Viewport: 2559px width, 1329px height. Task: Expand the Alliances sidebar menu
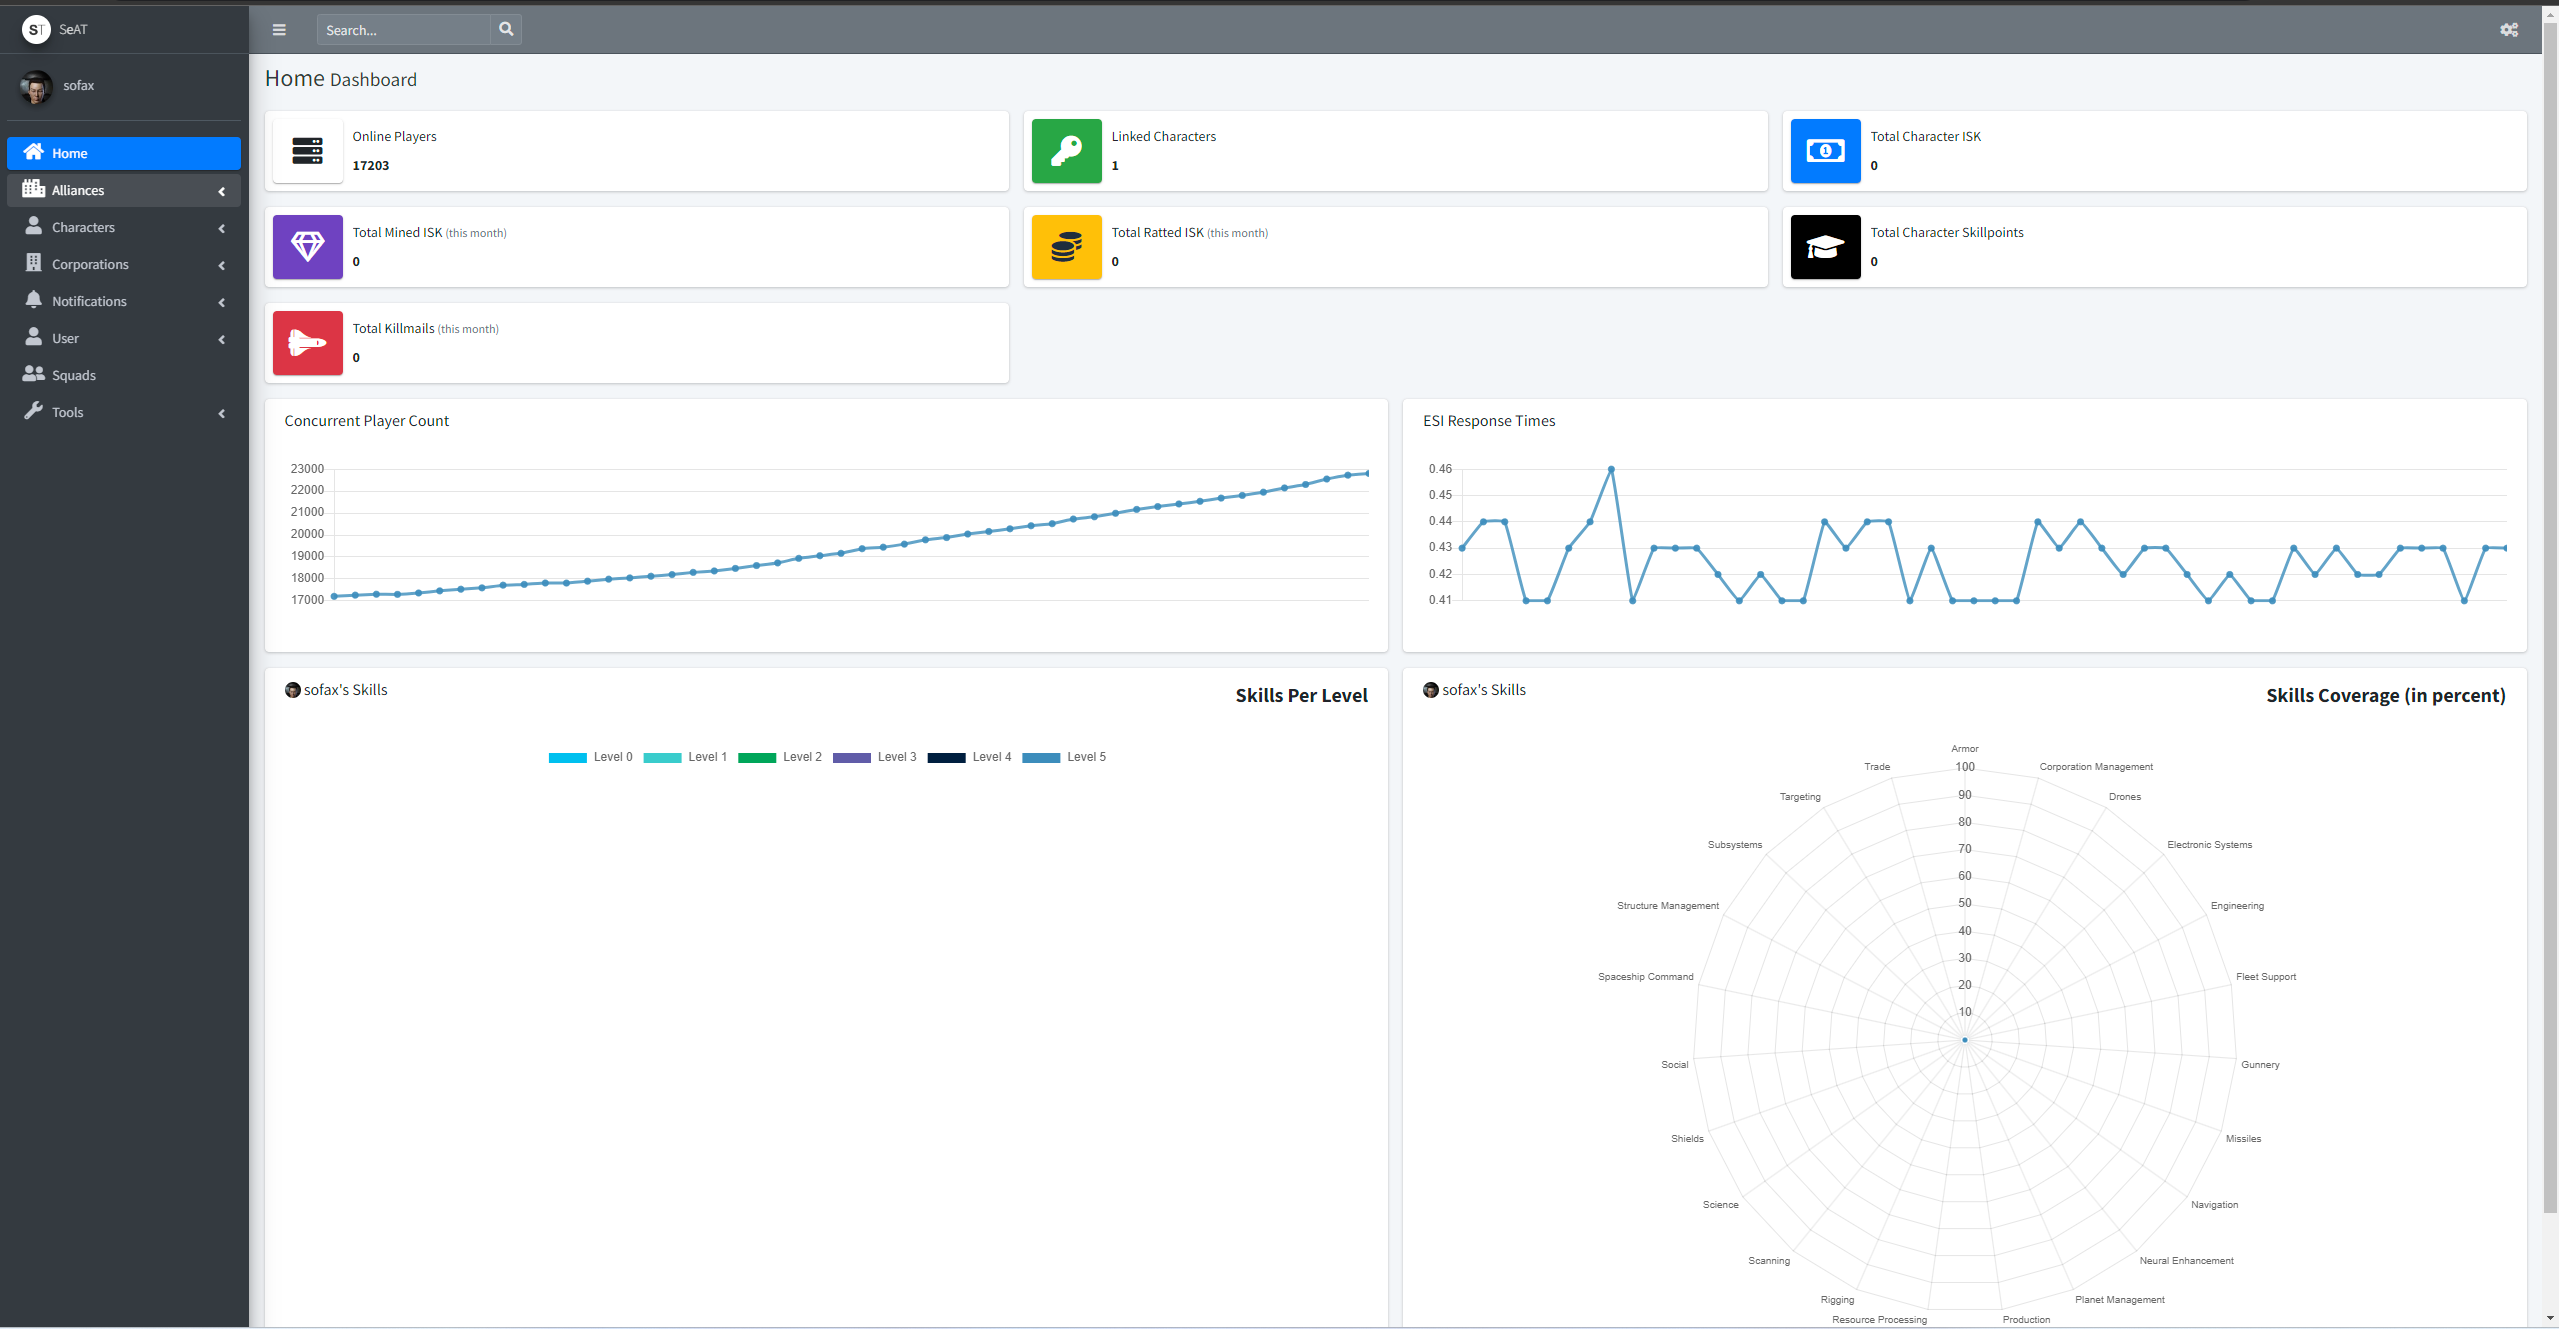tap(124, 190)
